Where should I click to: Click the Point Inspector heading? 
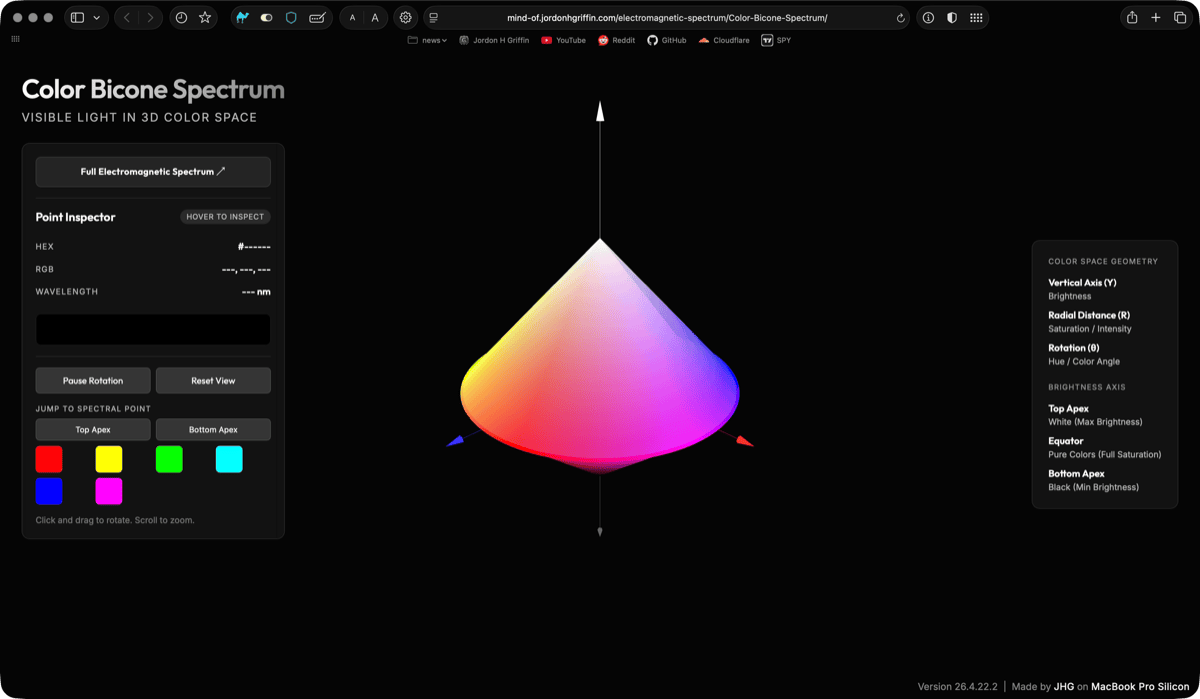coord(75,217)
